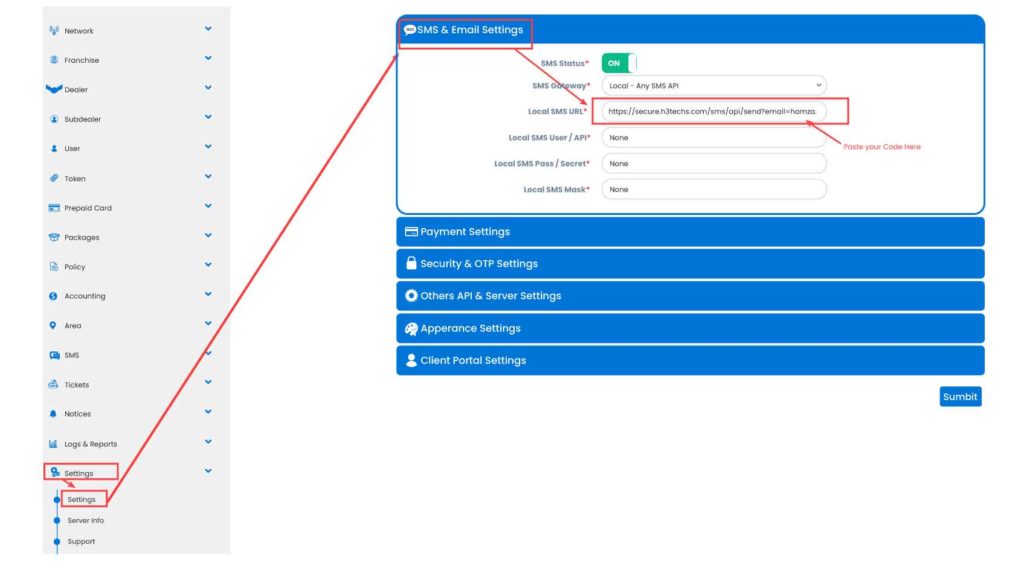Screen dimensions: 1024x562
Task: Click the Tickets sidebar icon
Action: (x=54, y=384)
